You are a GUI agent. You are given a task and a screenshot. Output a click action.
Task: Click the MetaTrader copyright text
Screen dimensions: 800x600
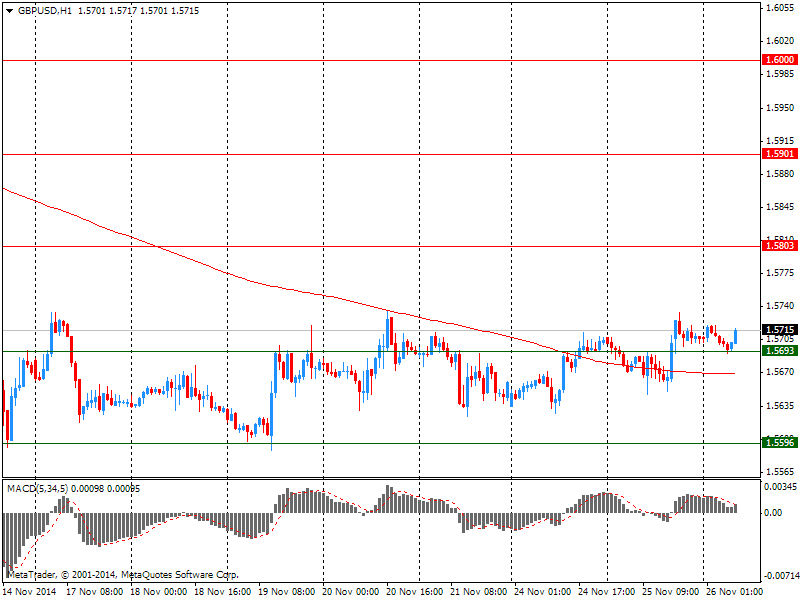(x=122, y=575)
